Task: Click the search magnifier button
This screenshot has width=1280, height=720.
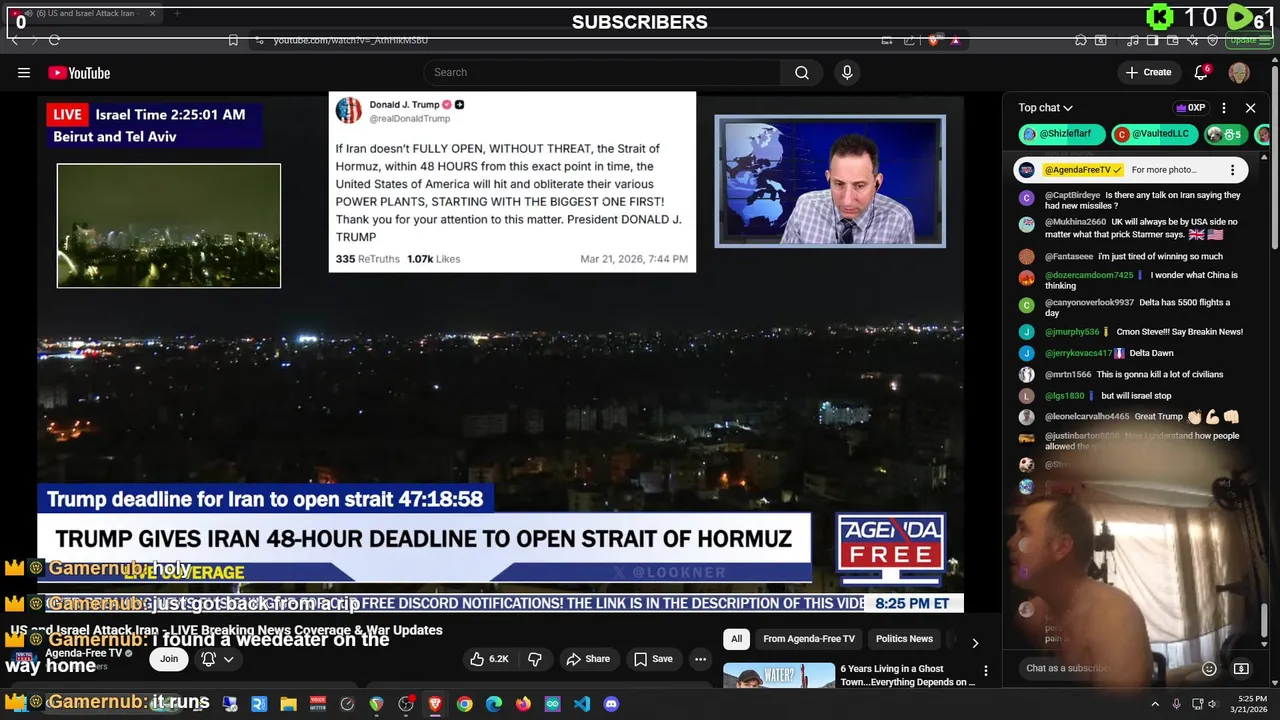Action: 802,72
